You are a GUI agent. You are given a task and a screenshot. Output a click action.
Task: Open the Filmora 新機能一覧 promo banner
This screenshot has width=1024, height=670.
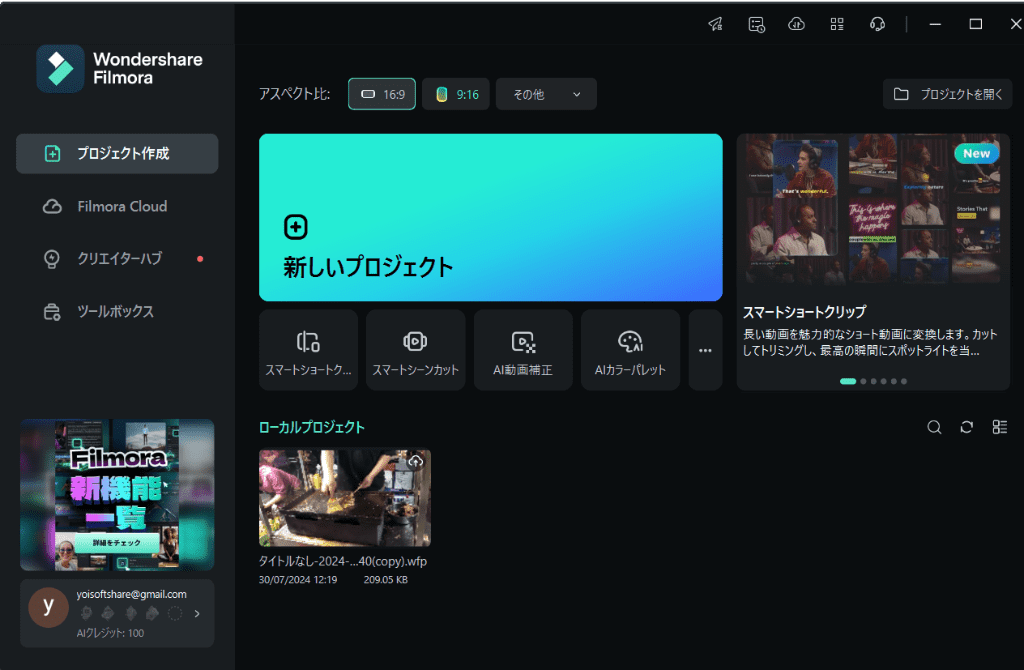(x=117, y=495)
